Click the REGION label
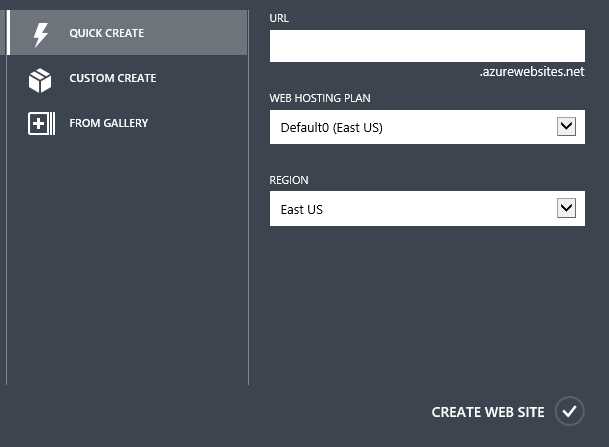The width and height of the screenshot is (609, 447). pos(289,180)
